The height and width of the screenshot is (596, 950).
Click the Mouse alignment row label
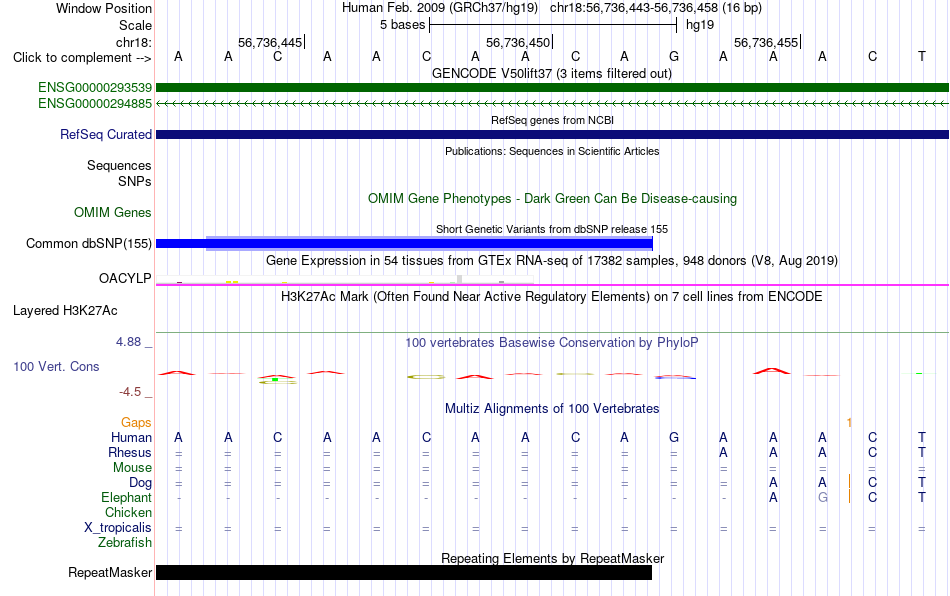(x=133, y=468)
